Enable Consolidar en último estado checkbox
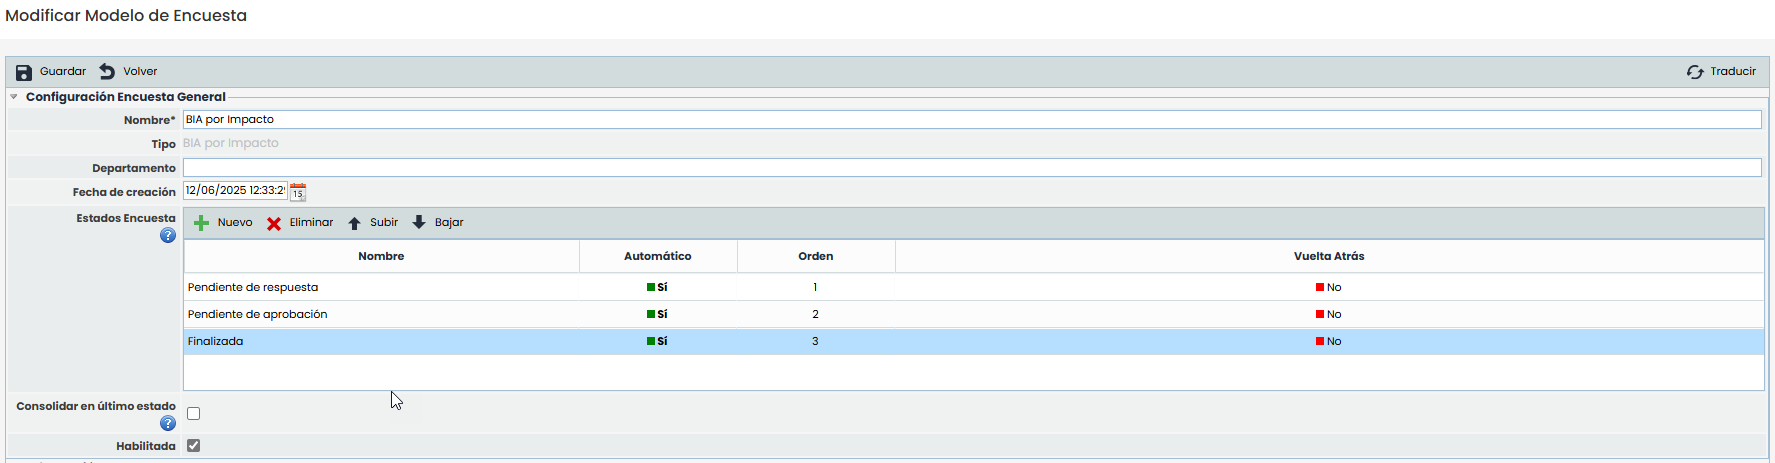 pyautogui.click(x=194, y=414)
